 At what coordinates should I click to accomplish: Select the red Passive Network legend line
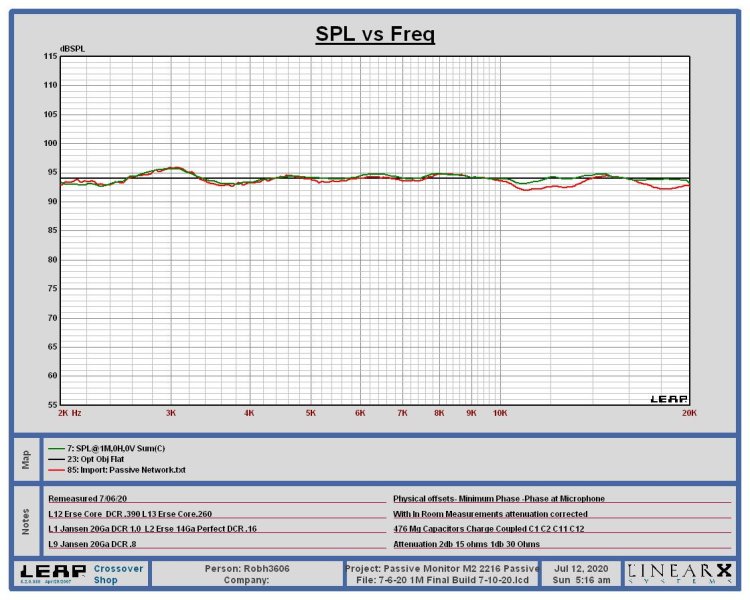click(54, 469)
